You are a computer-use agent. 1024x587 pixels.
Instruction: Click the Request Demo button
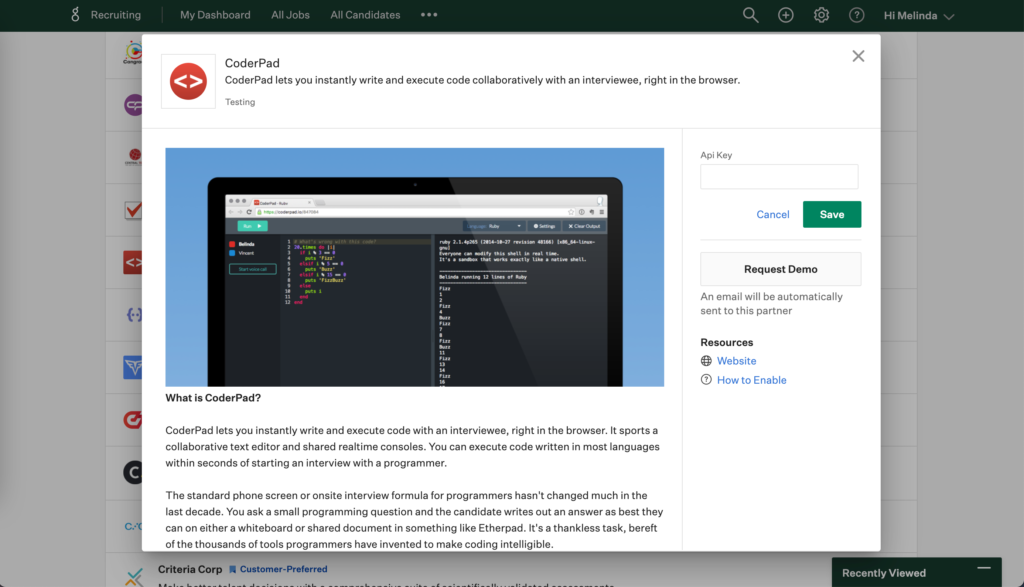780,269
